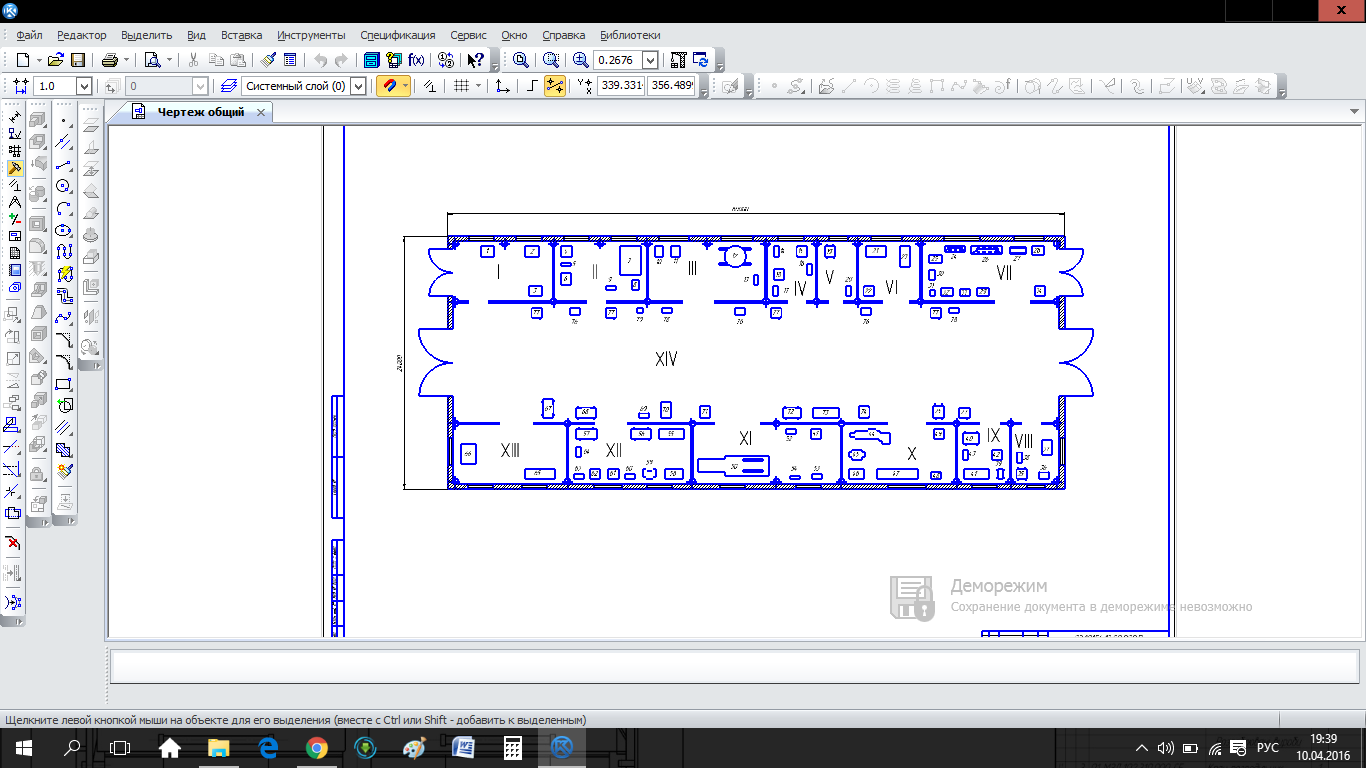Select the rectangle drawing tool
This screenshot has height=768, width=1366.
point(64,384)
